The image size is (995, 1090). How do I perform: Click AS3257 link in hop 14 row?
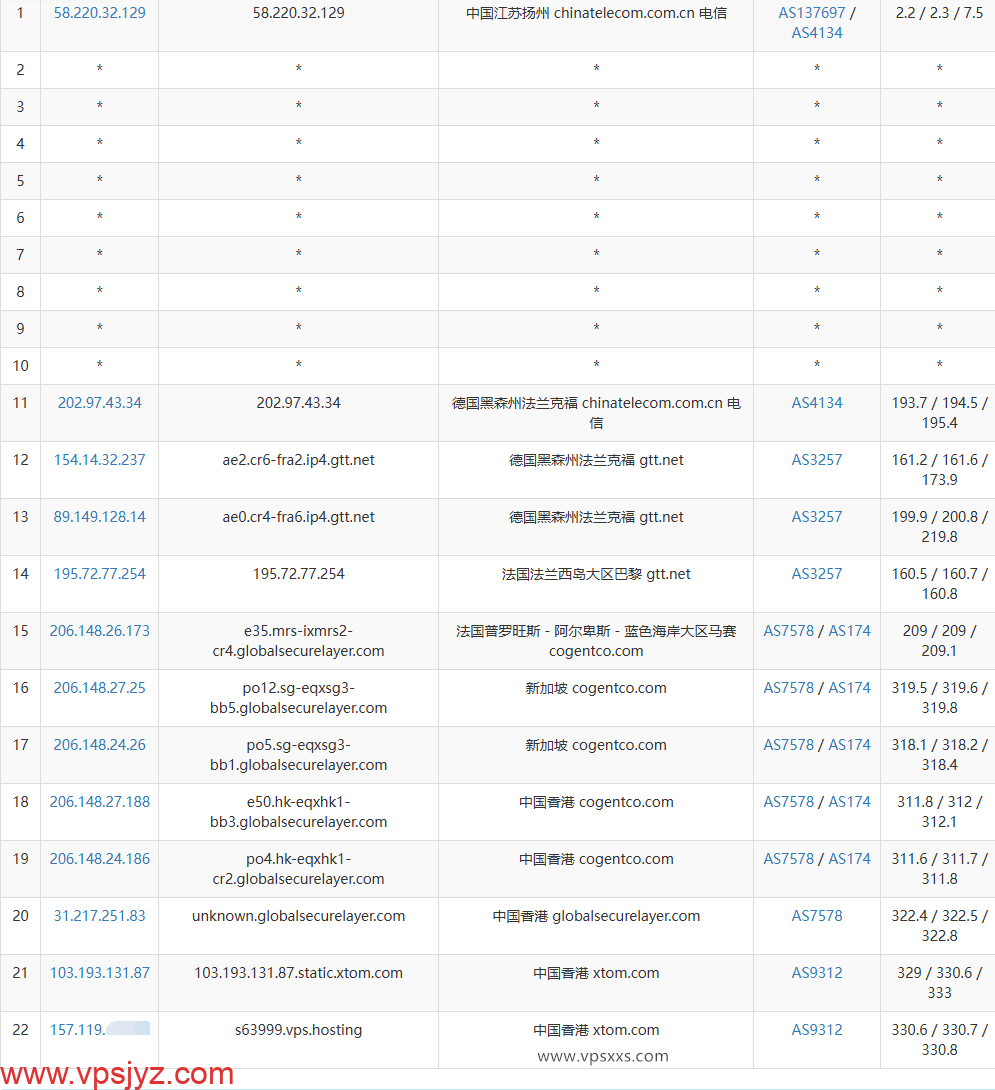point(817,574)
